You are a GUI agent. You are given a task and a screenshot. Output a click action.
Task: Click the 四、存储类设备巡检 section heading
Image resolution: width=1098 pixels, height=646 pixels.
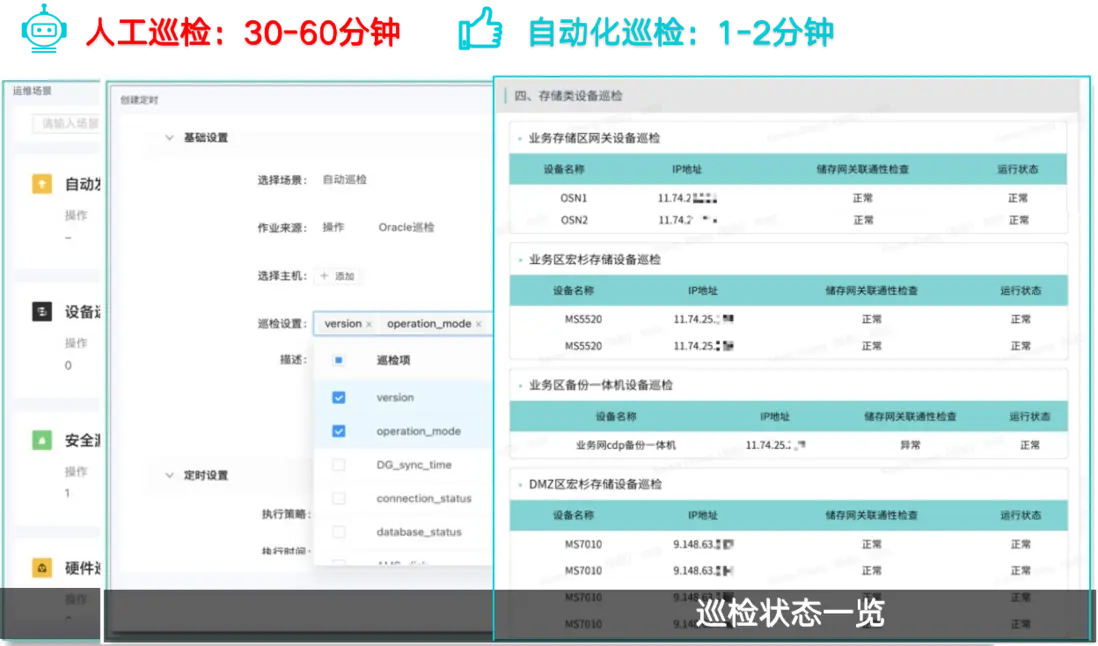(x=568, y=96)
